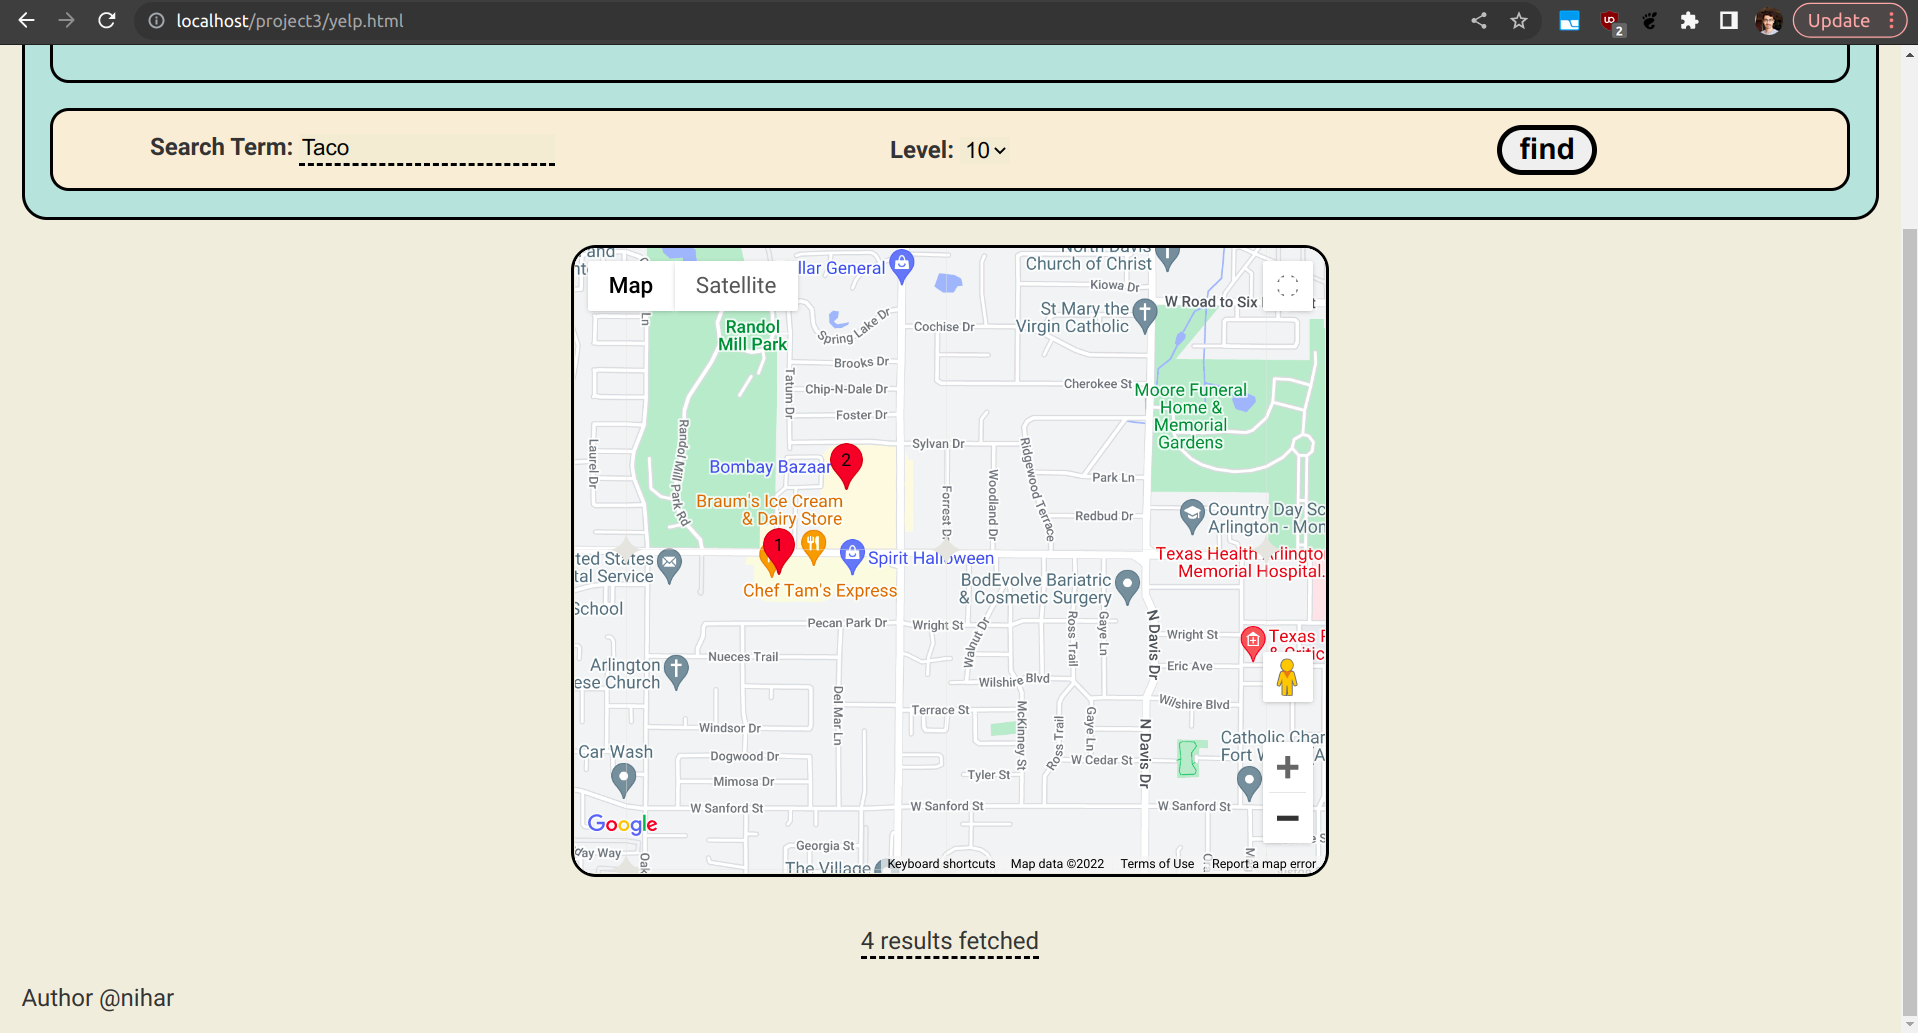Open the Level dropdown
1918x1033 pixels.
click(x=985, y=150)
